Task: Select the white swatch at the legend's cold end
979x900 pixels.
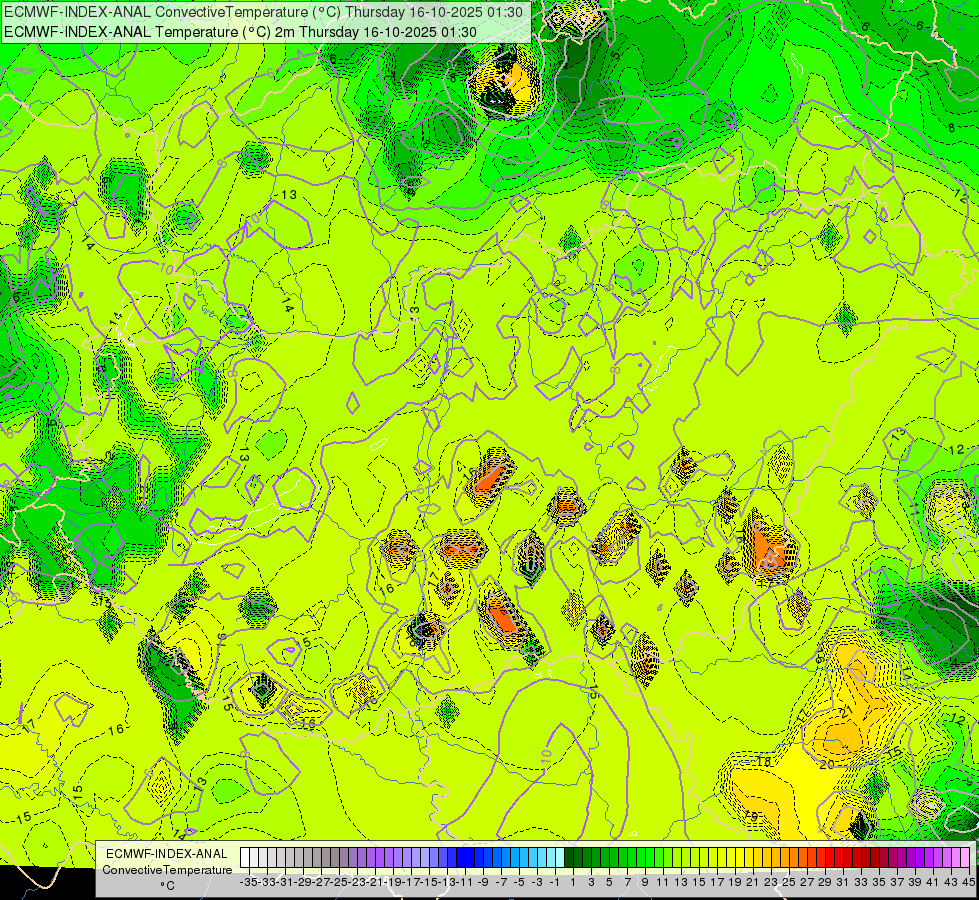Action: (245, 857)
